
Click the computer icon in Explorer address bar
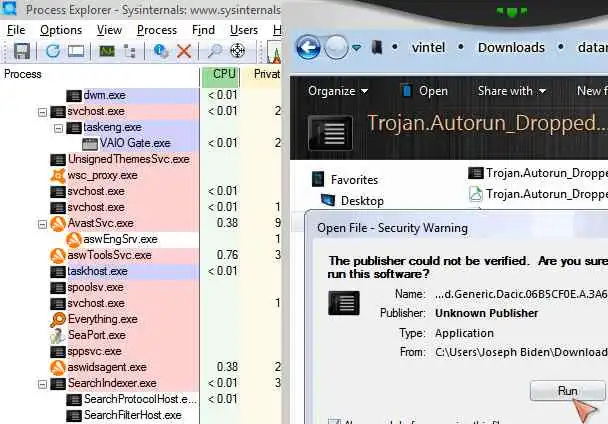[377, 48]
